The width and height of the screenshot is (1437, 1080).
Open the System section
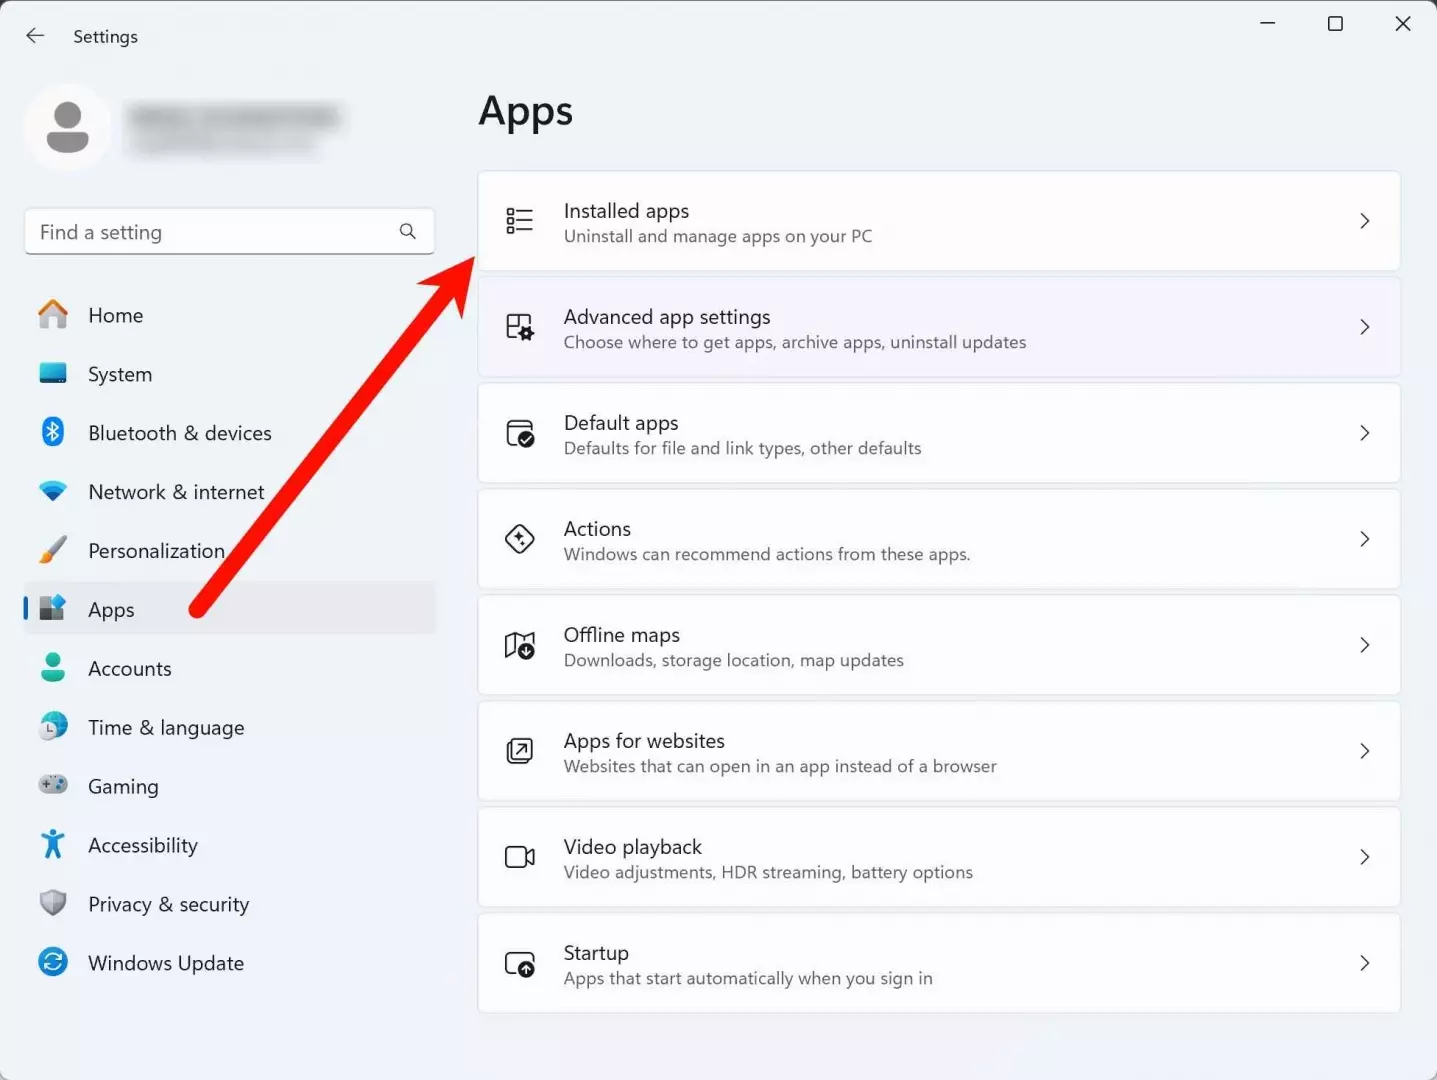point(230,374)
